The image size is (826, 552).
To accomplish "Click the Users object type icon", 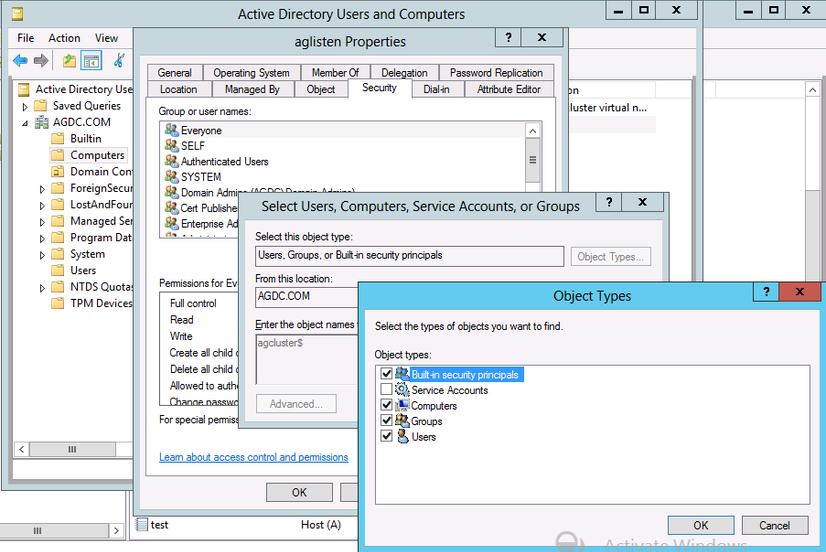I will click(402, 436).
